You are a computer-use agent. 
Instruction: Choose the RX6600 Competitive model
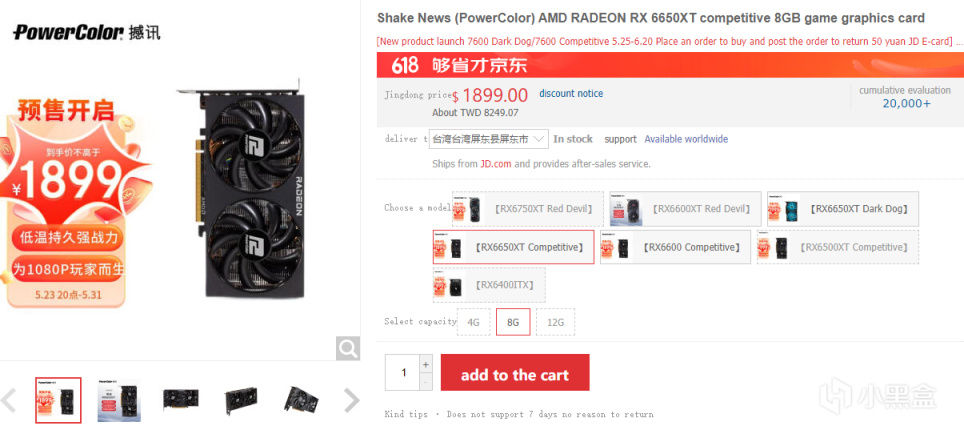click(x=675, y=247)
